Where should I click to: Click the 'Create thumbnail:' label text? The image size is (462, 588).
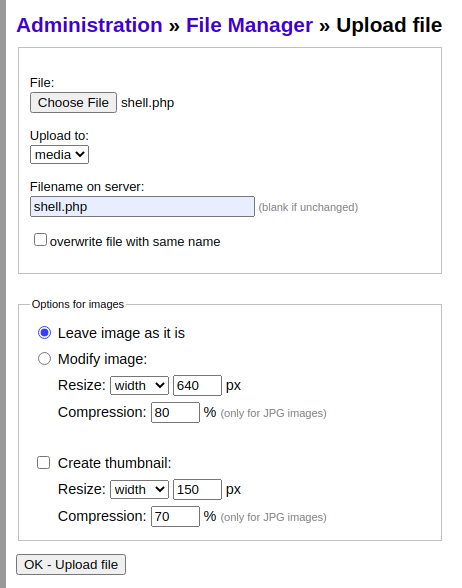pos(114,463)
